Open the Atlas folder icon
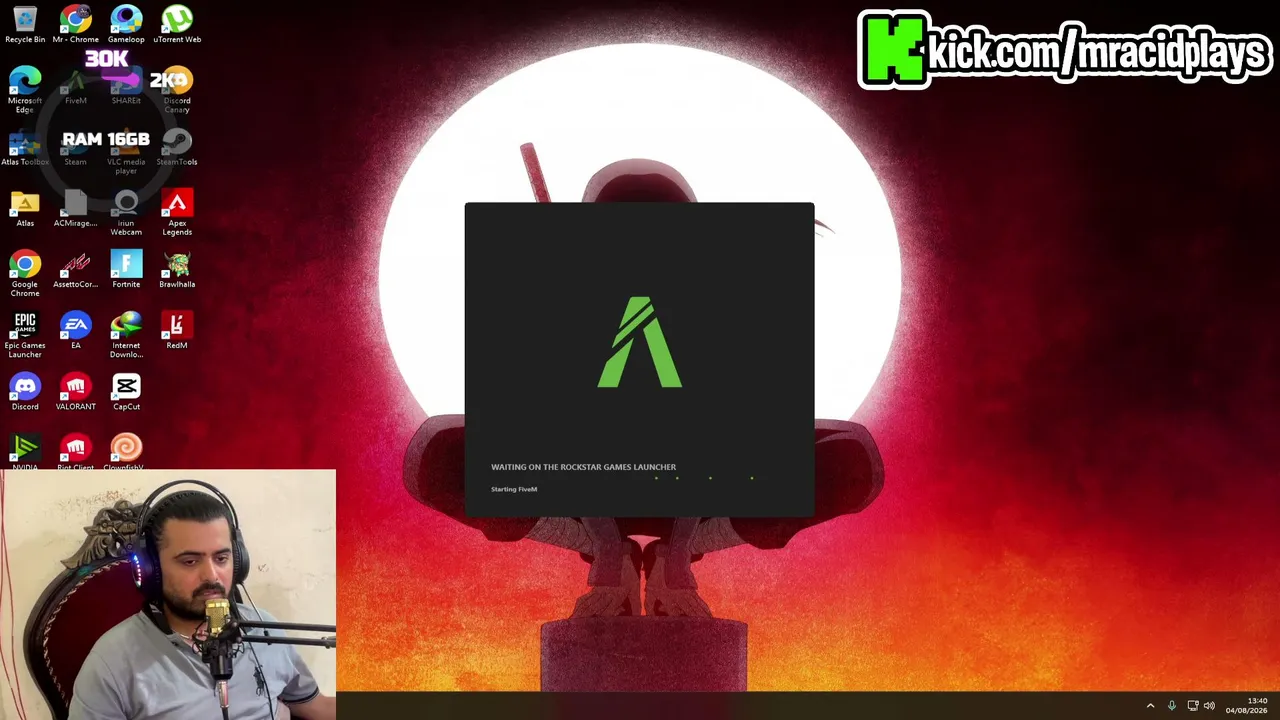This screenshot has height=720, width=1280. tap(25, 209)
